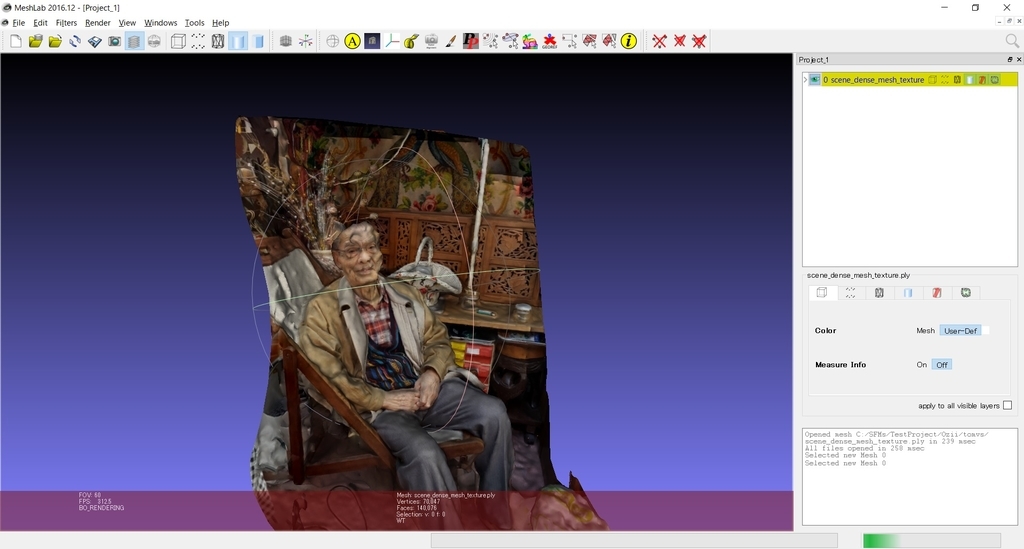1024x549 pixels.
Task: Select faces in rectangular region icon
Action: [x=589, y=41]
